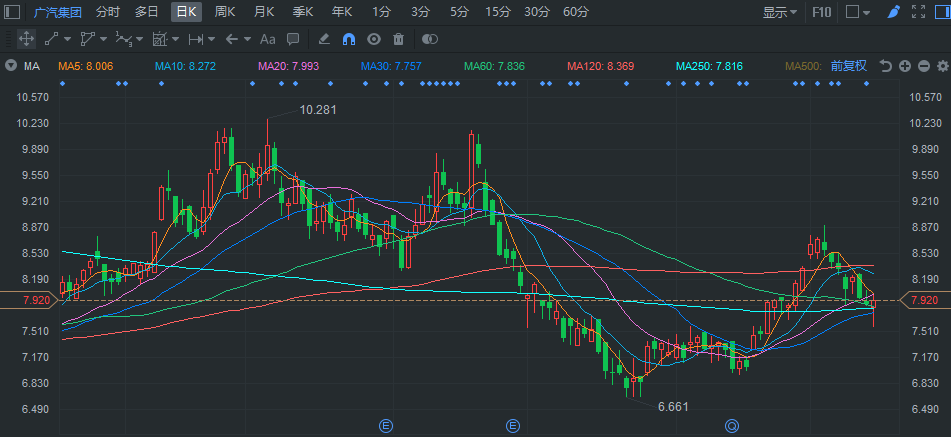
Task: Open F10 company info
Action: coord(821,12)
